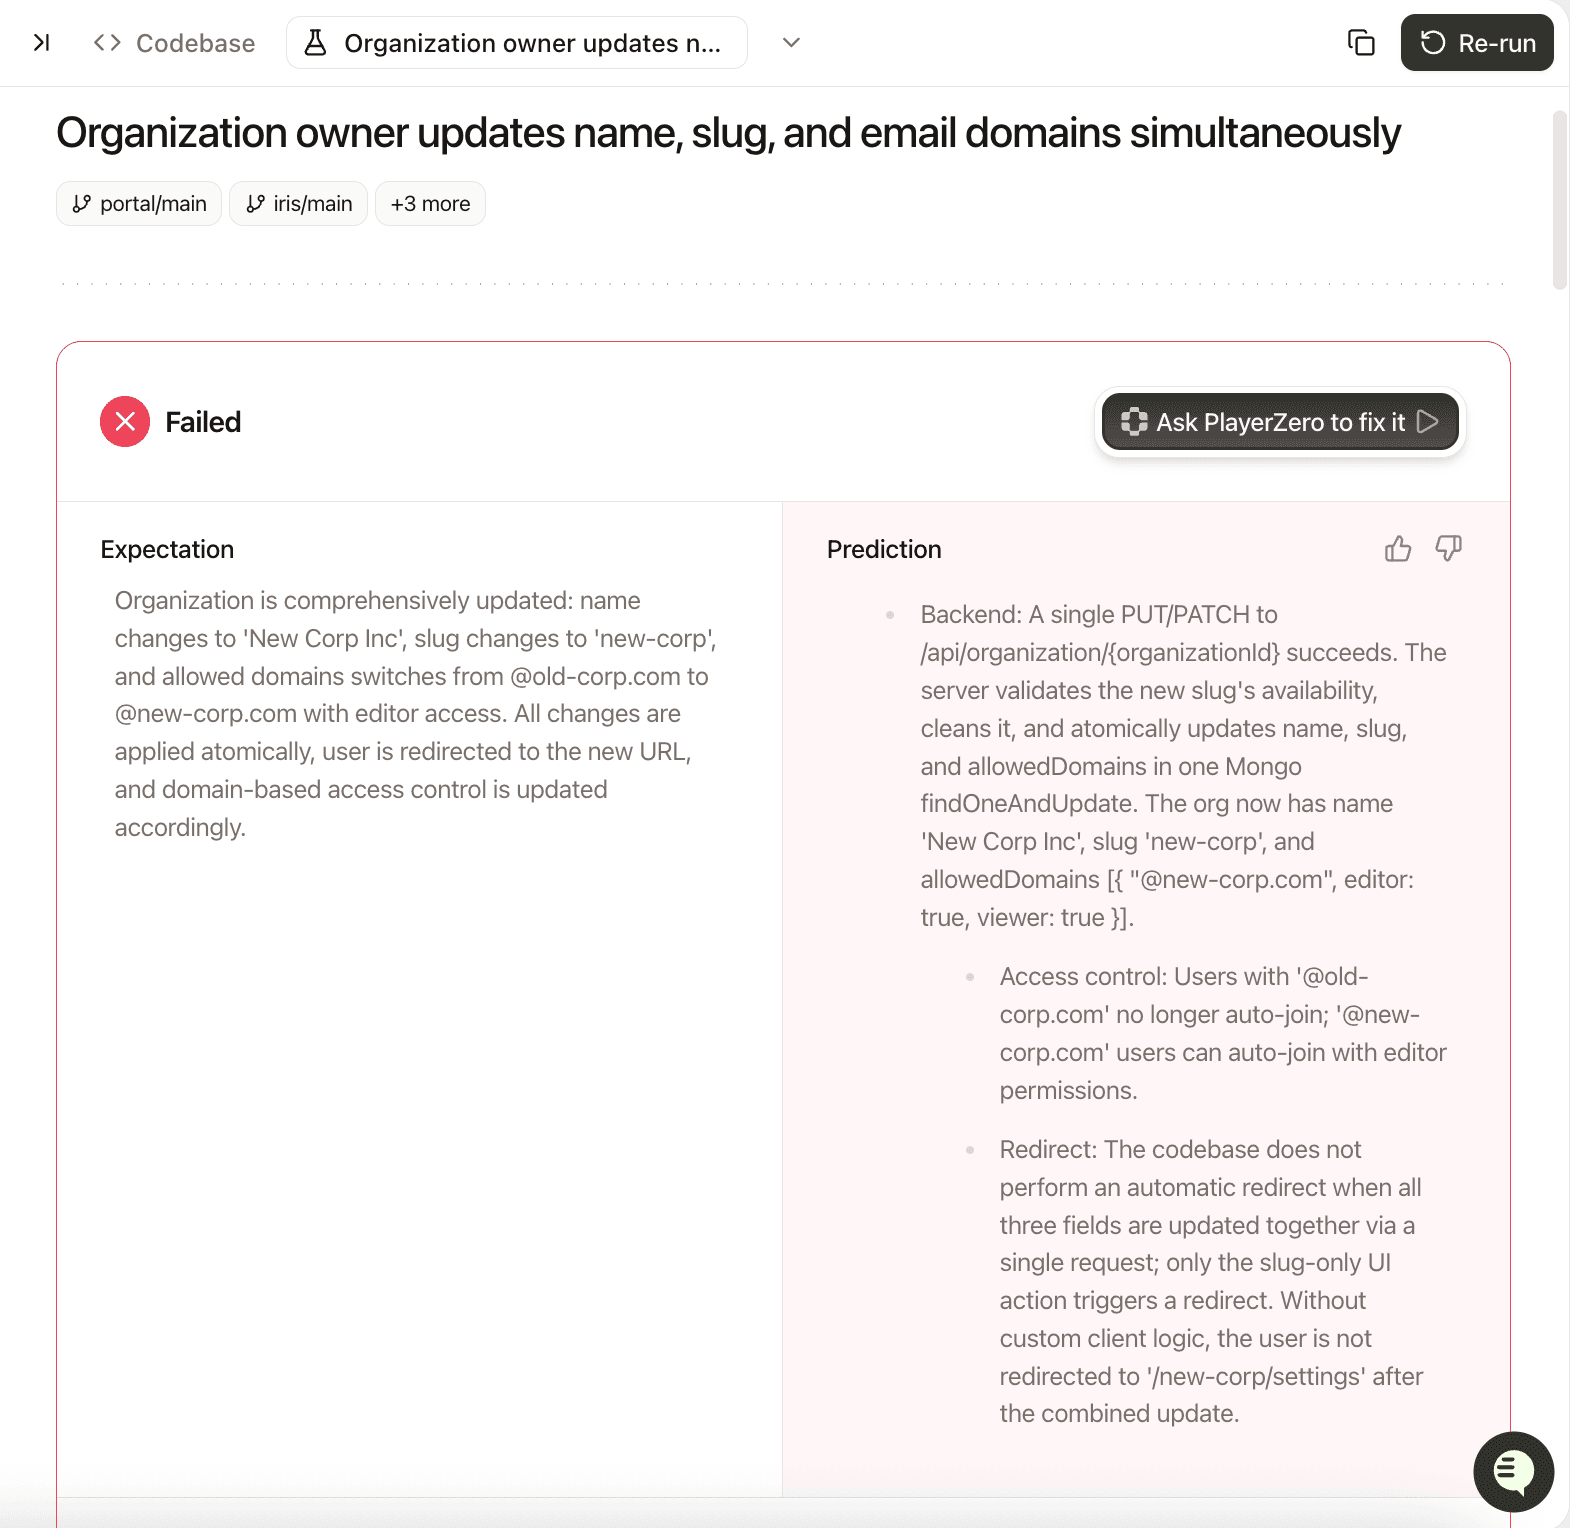Open the portal/main branch tag
This screenshot has height=1528, width=1570.
point(139,204)
